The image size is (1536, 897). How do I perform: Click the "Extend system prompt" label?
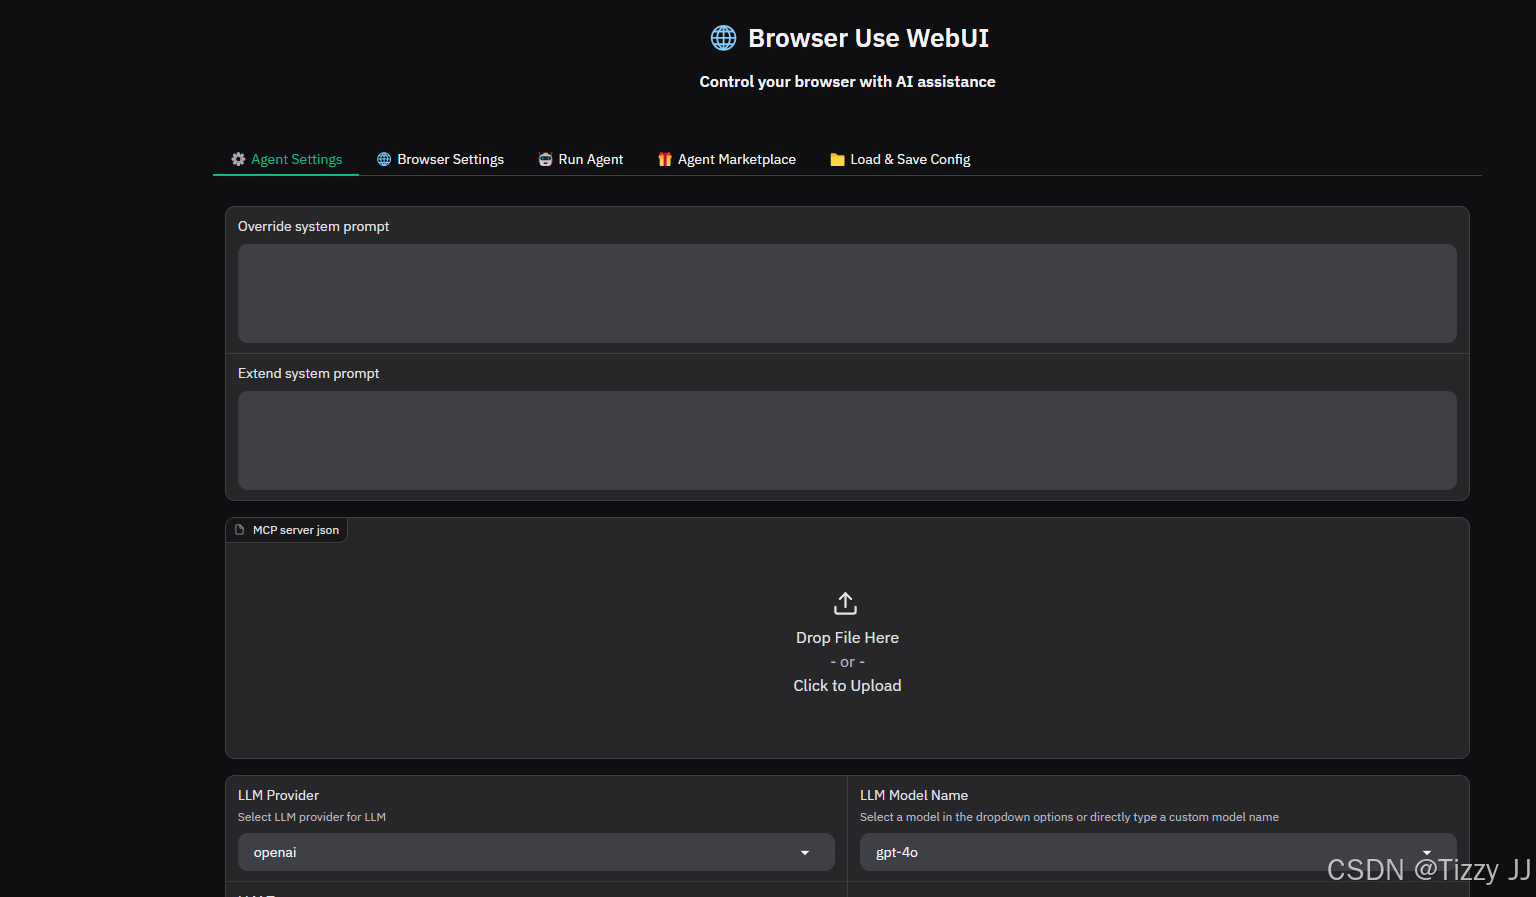tap(309, 373)
